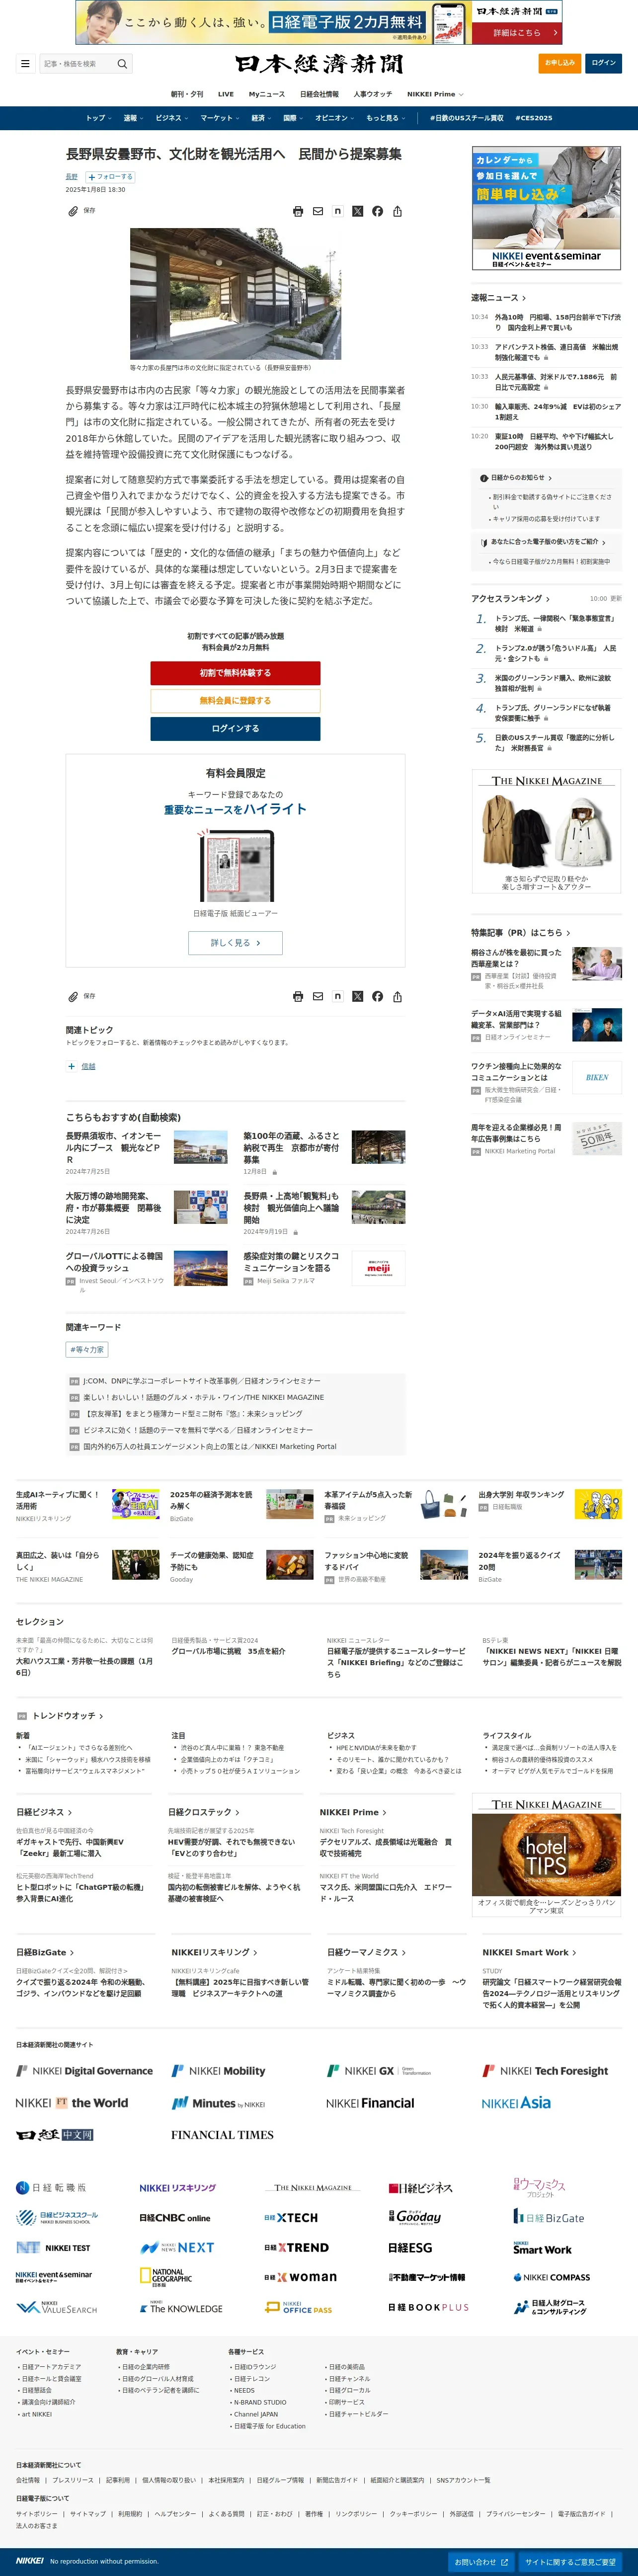Click the お問い合わせ footer button

(x=482, y=2562)
